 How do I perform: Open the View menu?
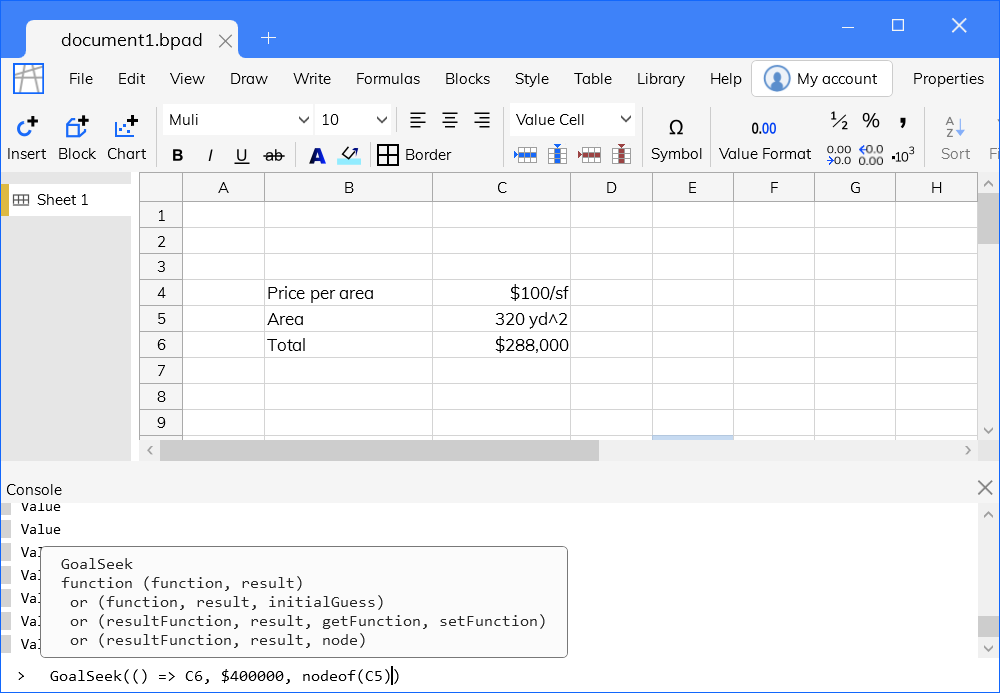pos(187,79)
